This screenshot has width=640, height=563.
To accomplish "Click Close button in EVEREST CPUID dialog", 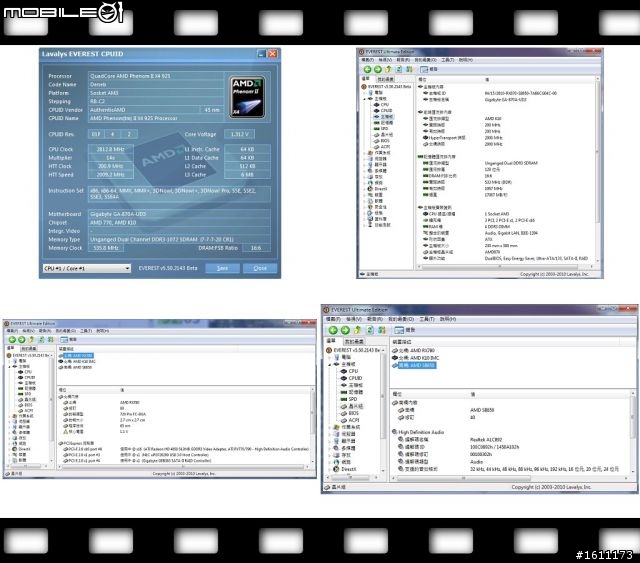I will click(x=260, y=268).
